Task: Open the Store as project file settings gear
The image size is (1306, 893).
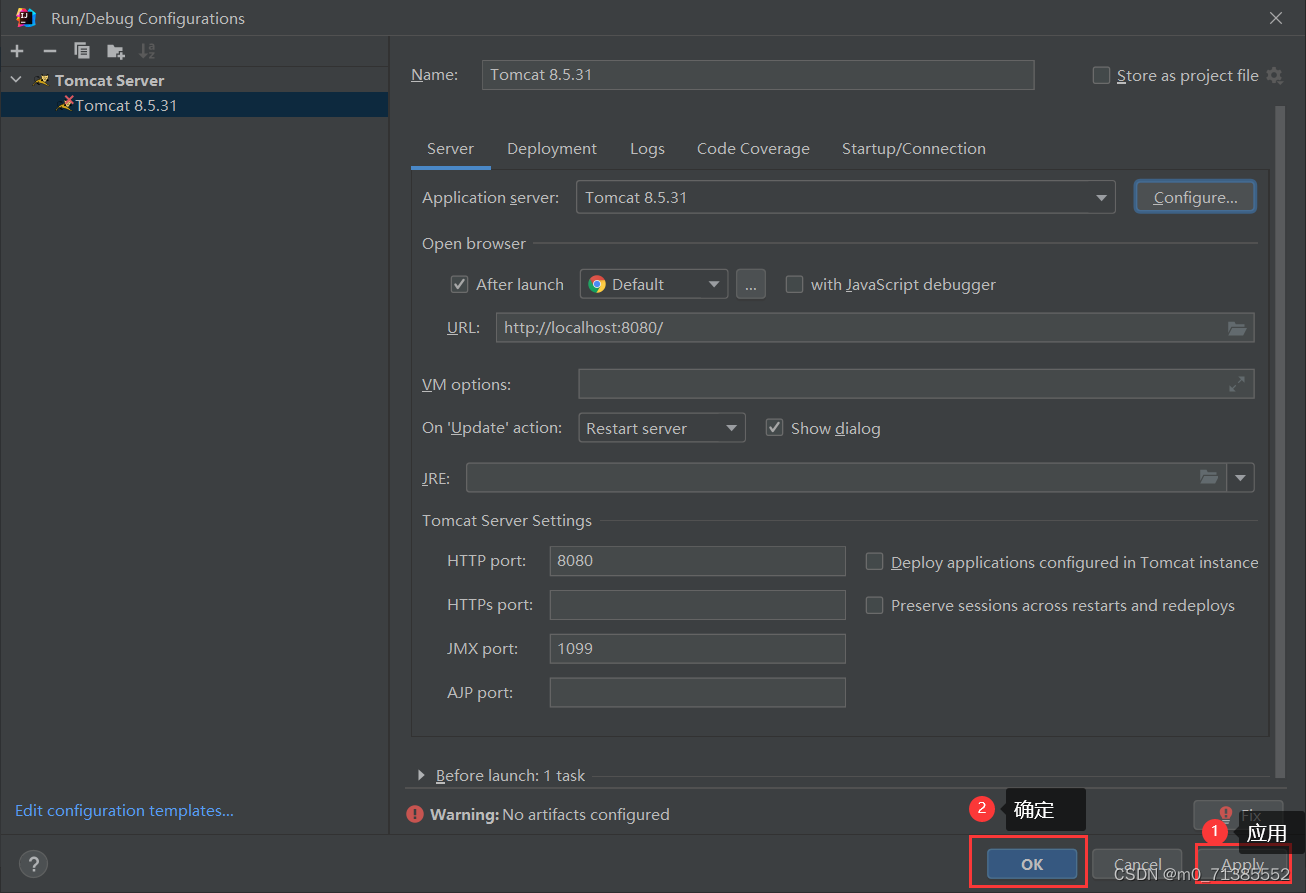Action: (1274, 75)
